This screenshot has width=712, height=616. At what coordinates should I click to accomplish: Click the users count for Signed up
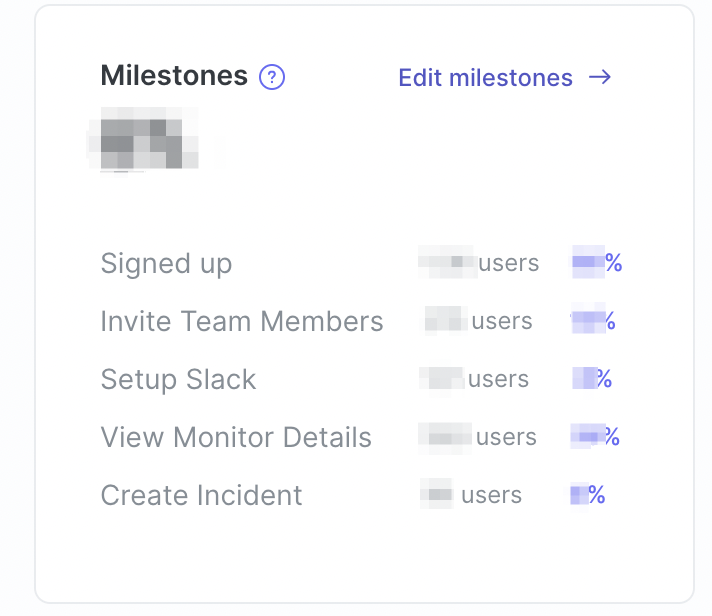click(479, 262)
